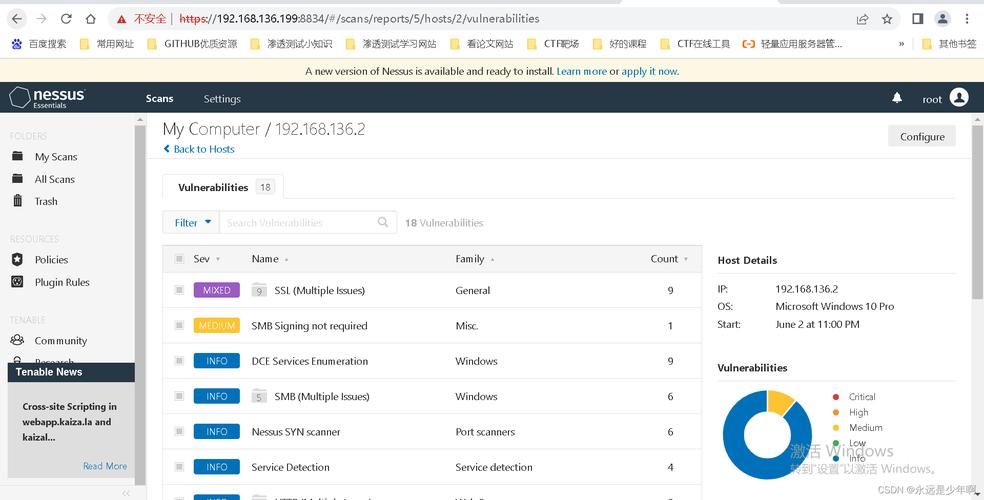This screenshot has width=984, height=500.
Task: Sort by the Count column header
Action: click(669, 258)
